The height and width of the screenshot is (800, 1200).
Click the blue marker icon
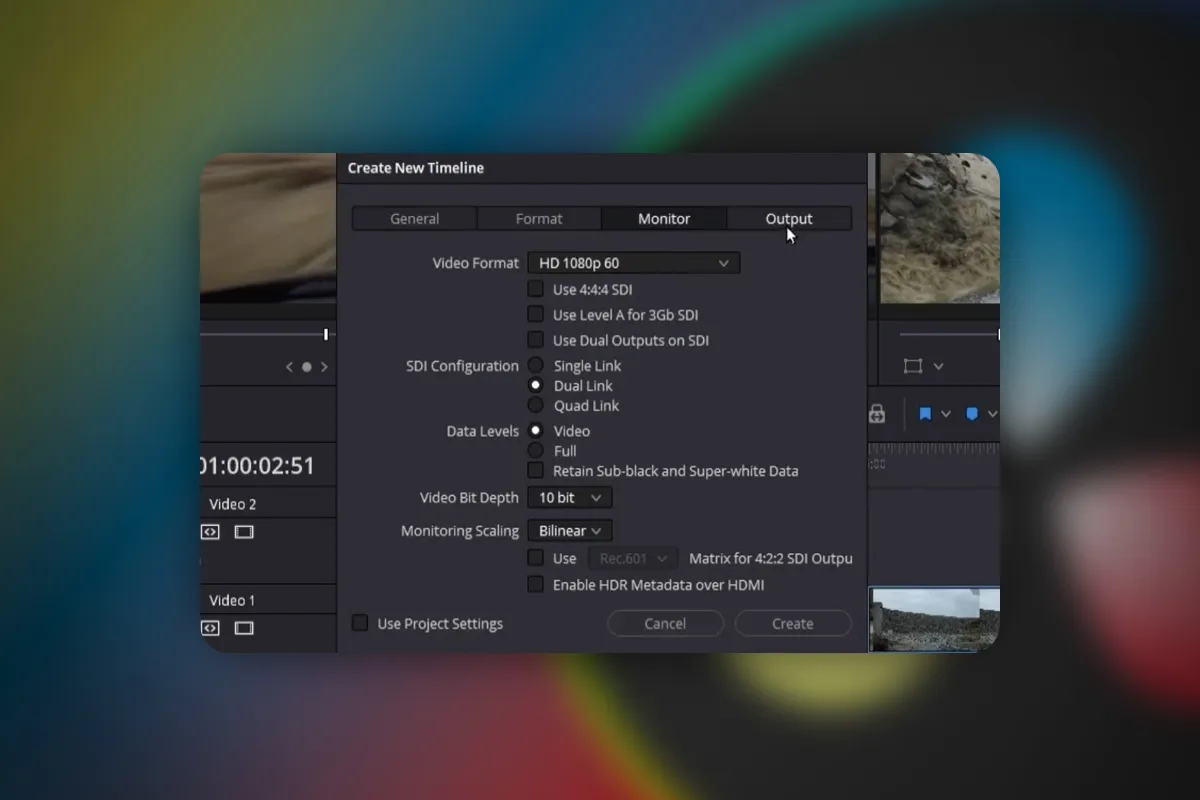(972, 413)
